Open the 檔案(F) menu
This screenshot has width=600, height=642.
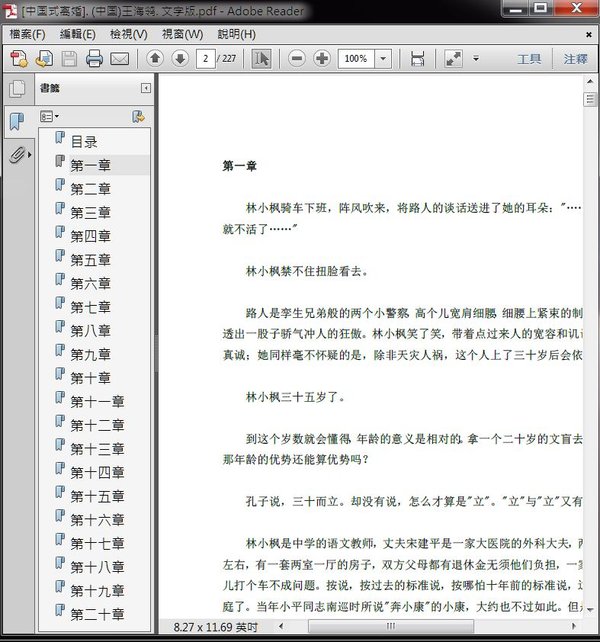(x=27, y=34)
